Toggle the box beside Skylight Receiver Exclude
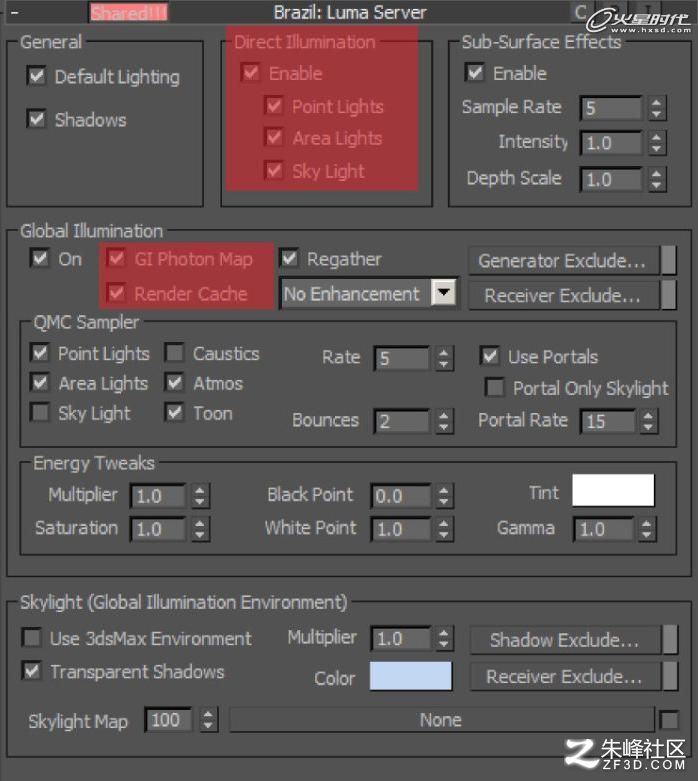The width and height of the screenshot is (698, 781). 670,676
